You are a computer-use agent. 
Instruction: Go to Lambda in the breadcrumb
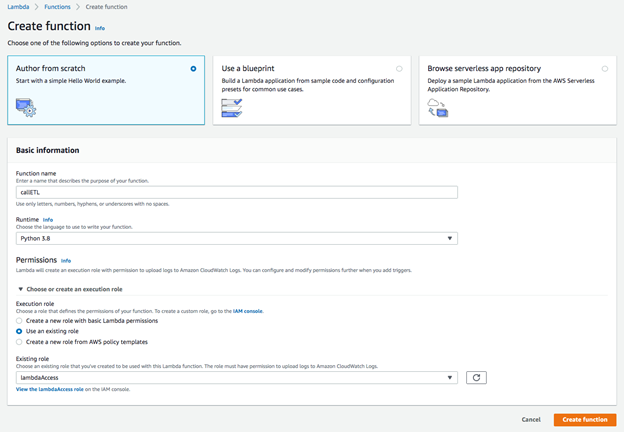tap(17, 7)
